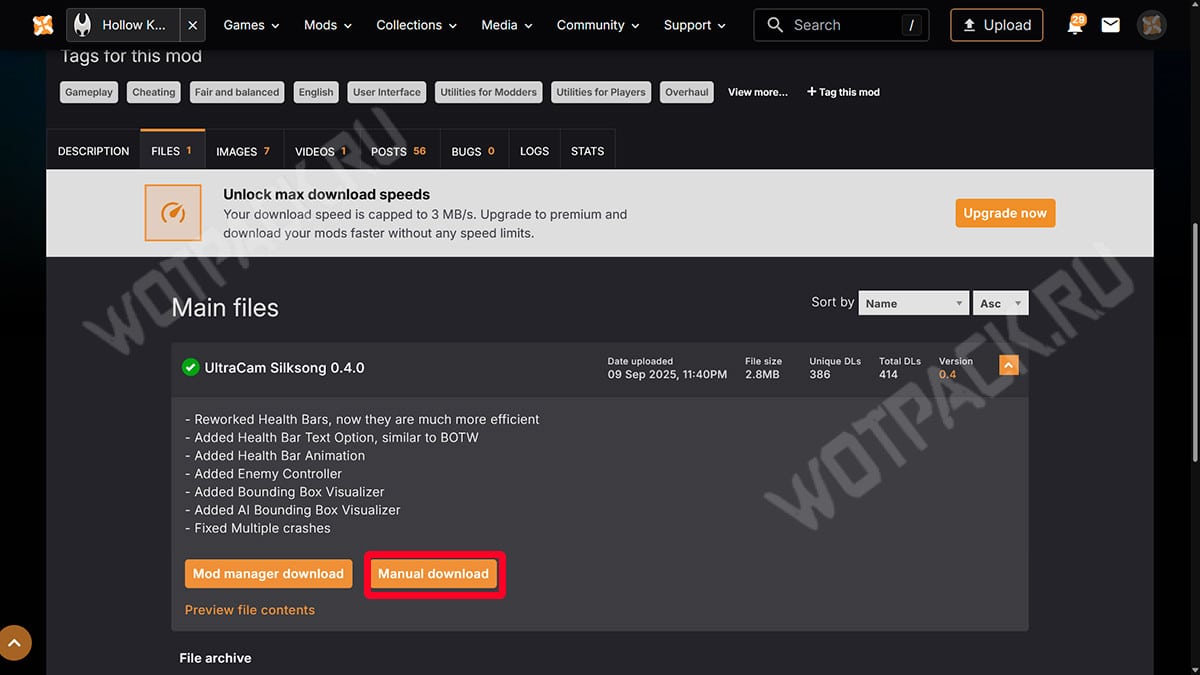Select the Cheating tag
1200x675 pixels.
154,92
